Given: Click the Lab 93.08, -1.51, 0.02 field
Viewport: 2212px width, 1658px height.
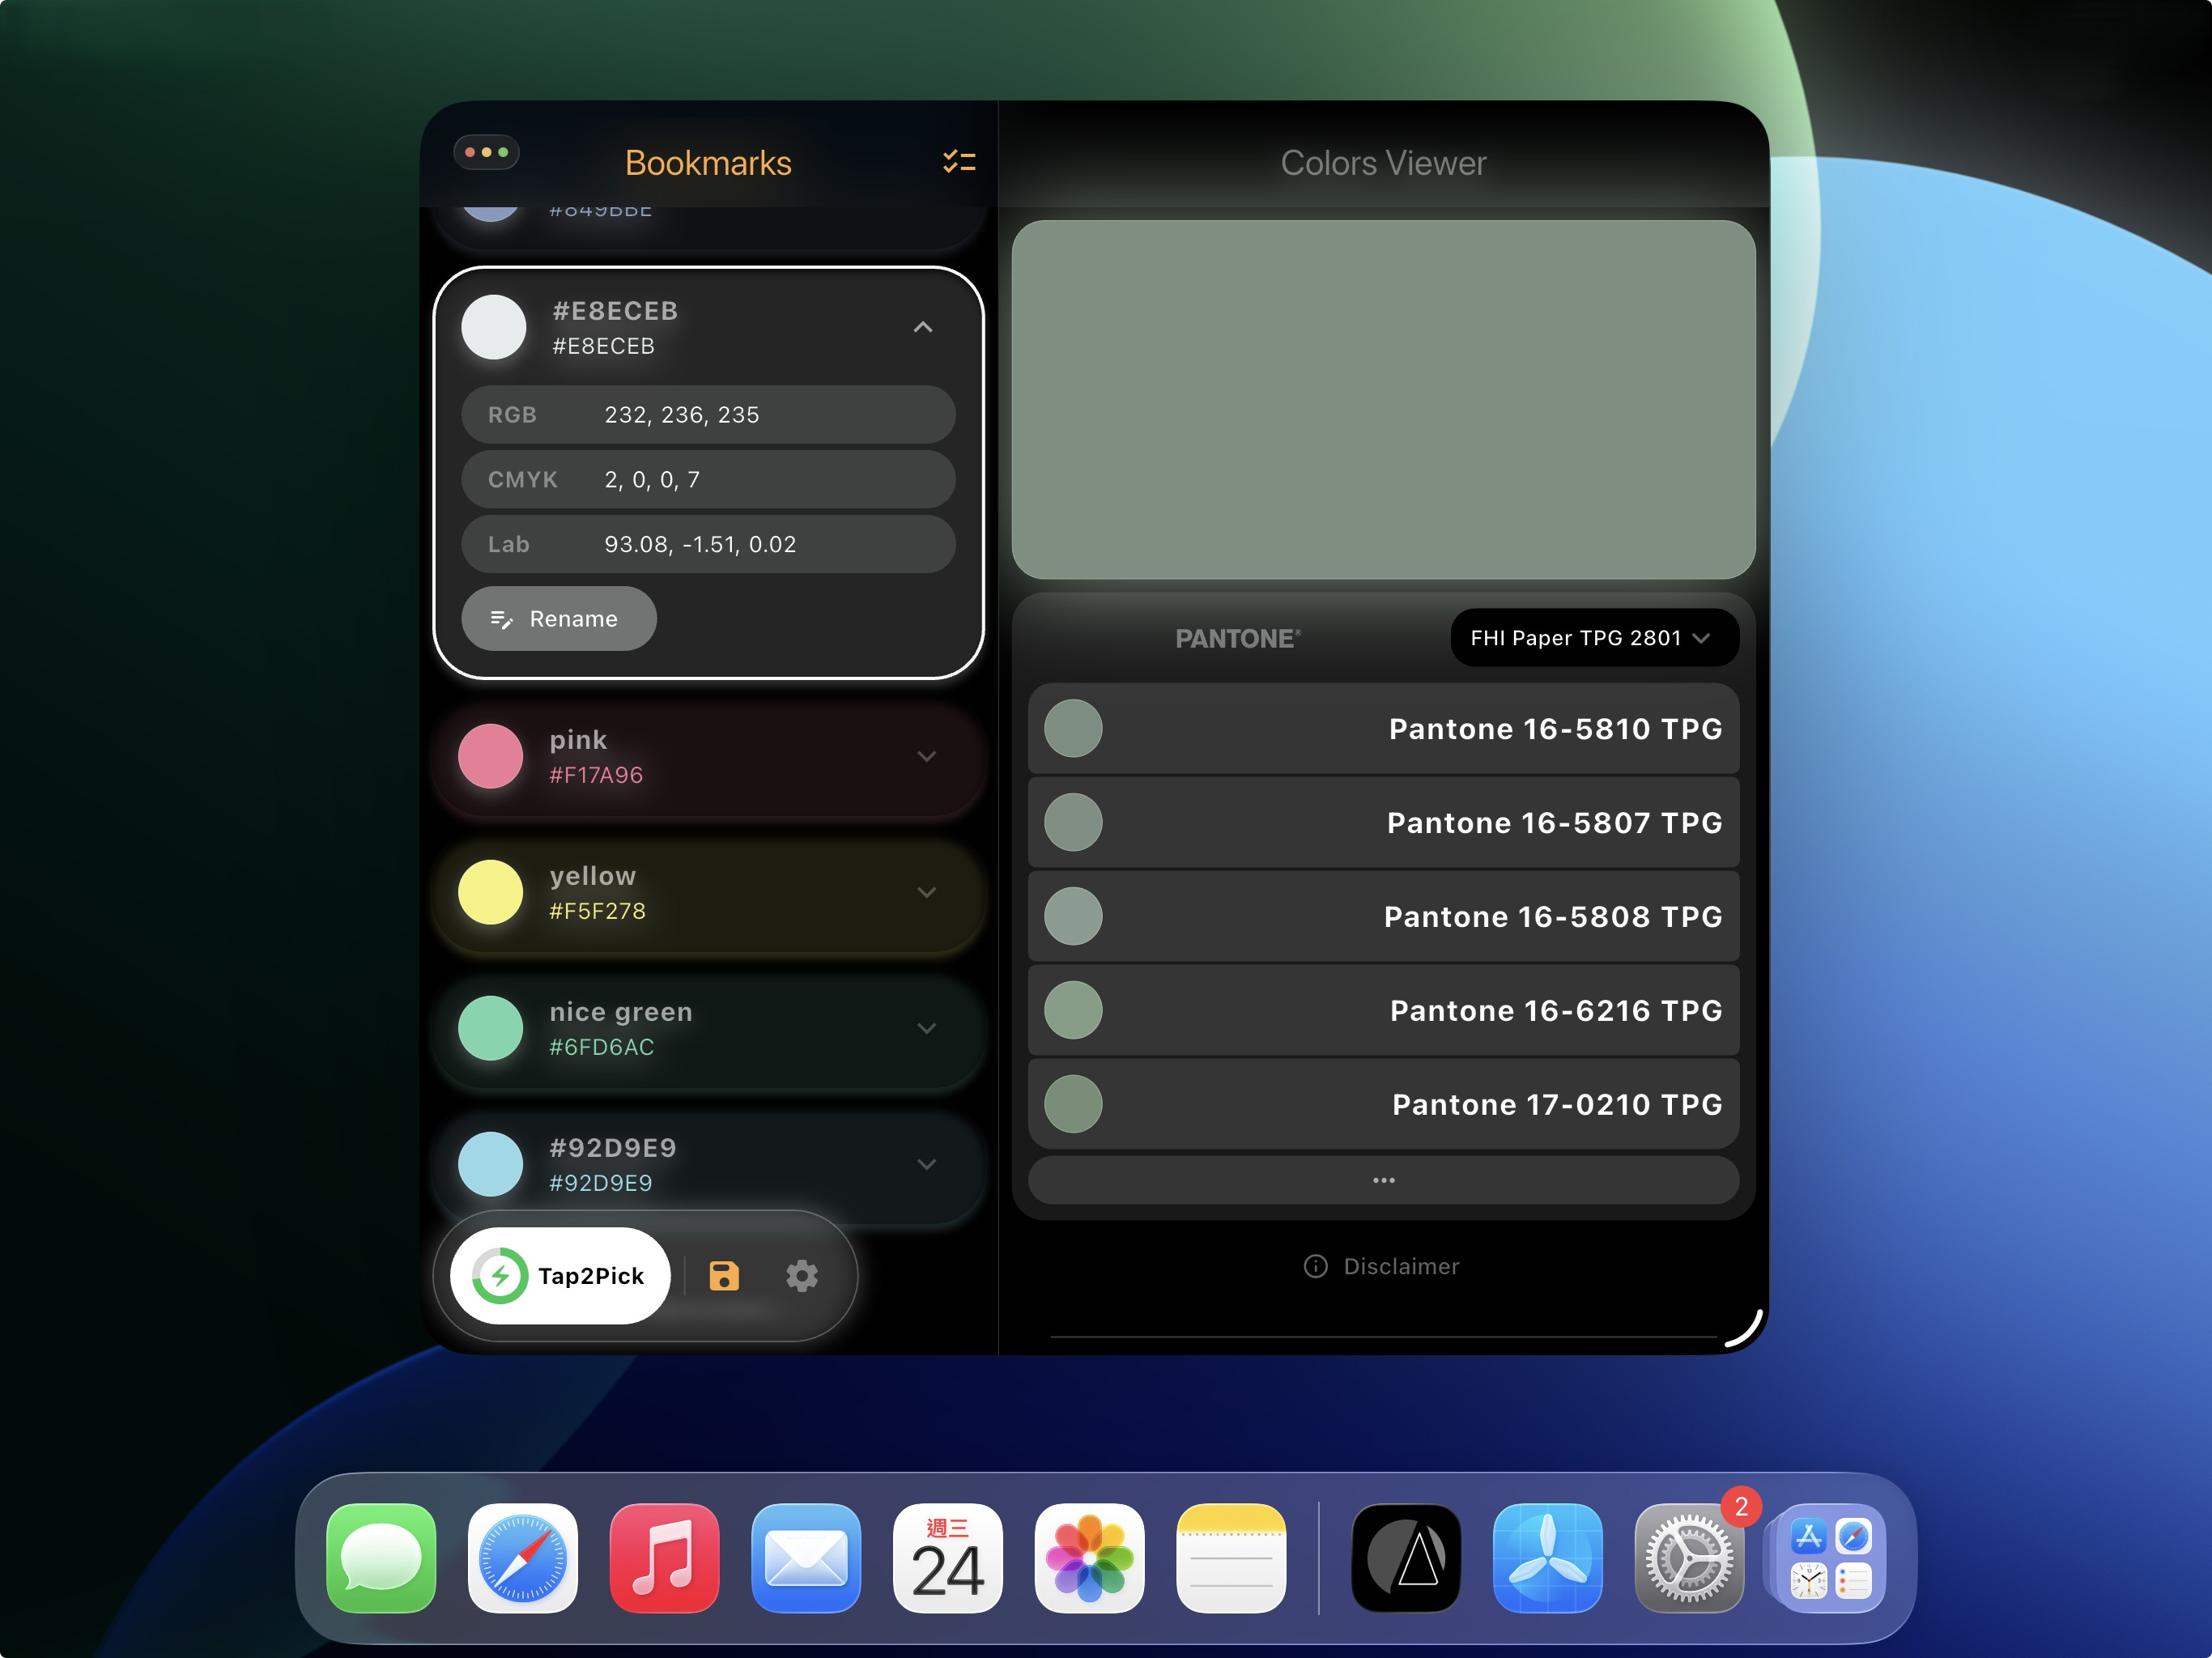Looking at the screenshot, I should pyautogui.click(x=709, y=544).
